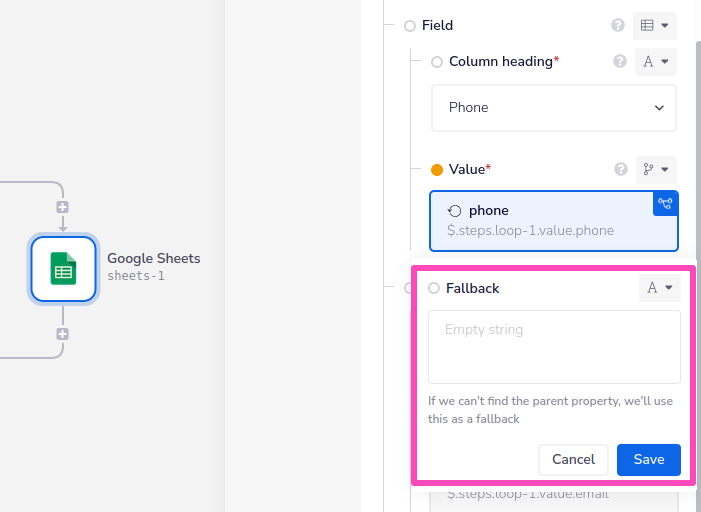701x512 pixels.
Task: Click the loop icon beside phone
Action: coord(455,211)
